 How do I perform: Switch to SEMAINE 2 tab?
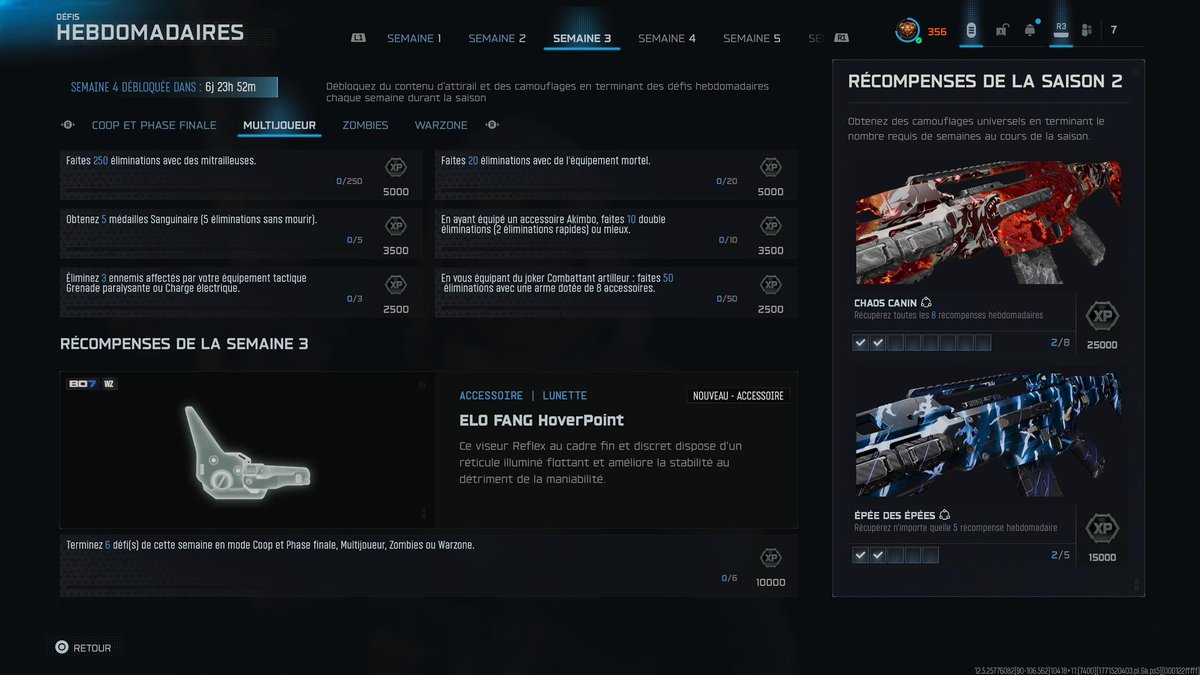(x=497, y=39)
